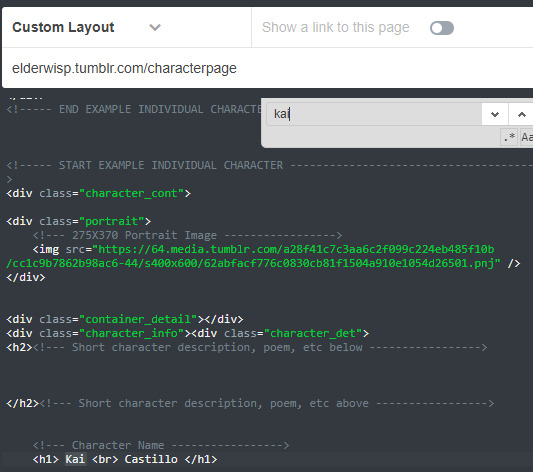Click the character_det class value
Viewport: 533px width, 472px height.
click(x=313, y=333)
